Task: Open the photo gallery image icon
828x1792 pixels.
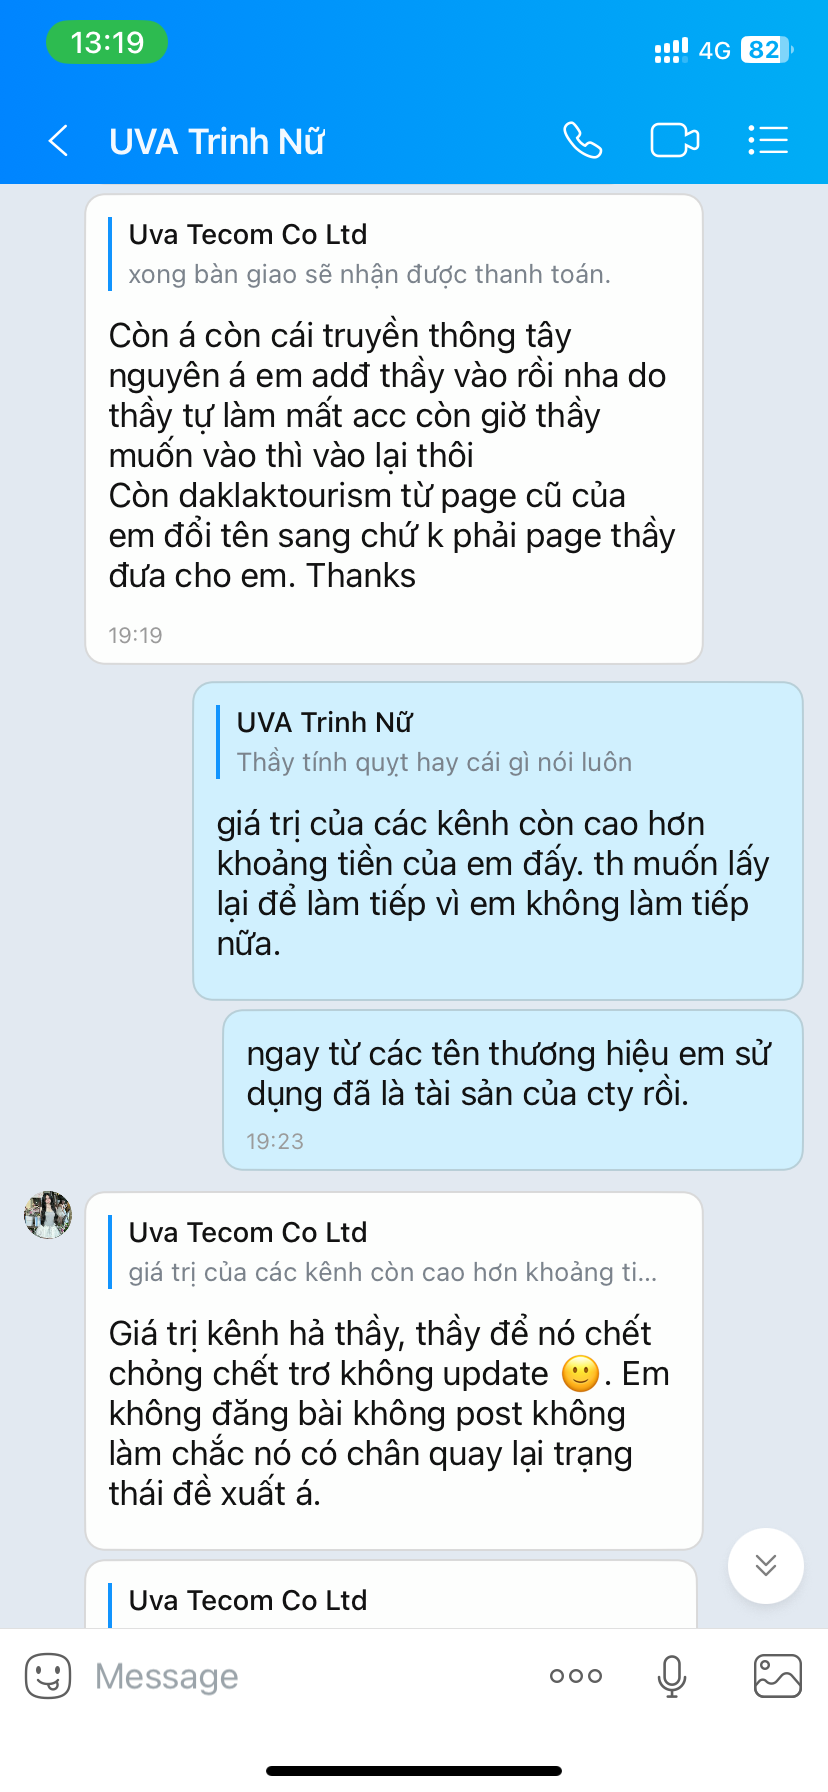Action: [x=778, y=1676]
